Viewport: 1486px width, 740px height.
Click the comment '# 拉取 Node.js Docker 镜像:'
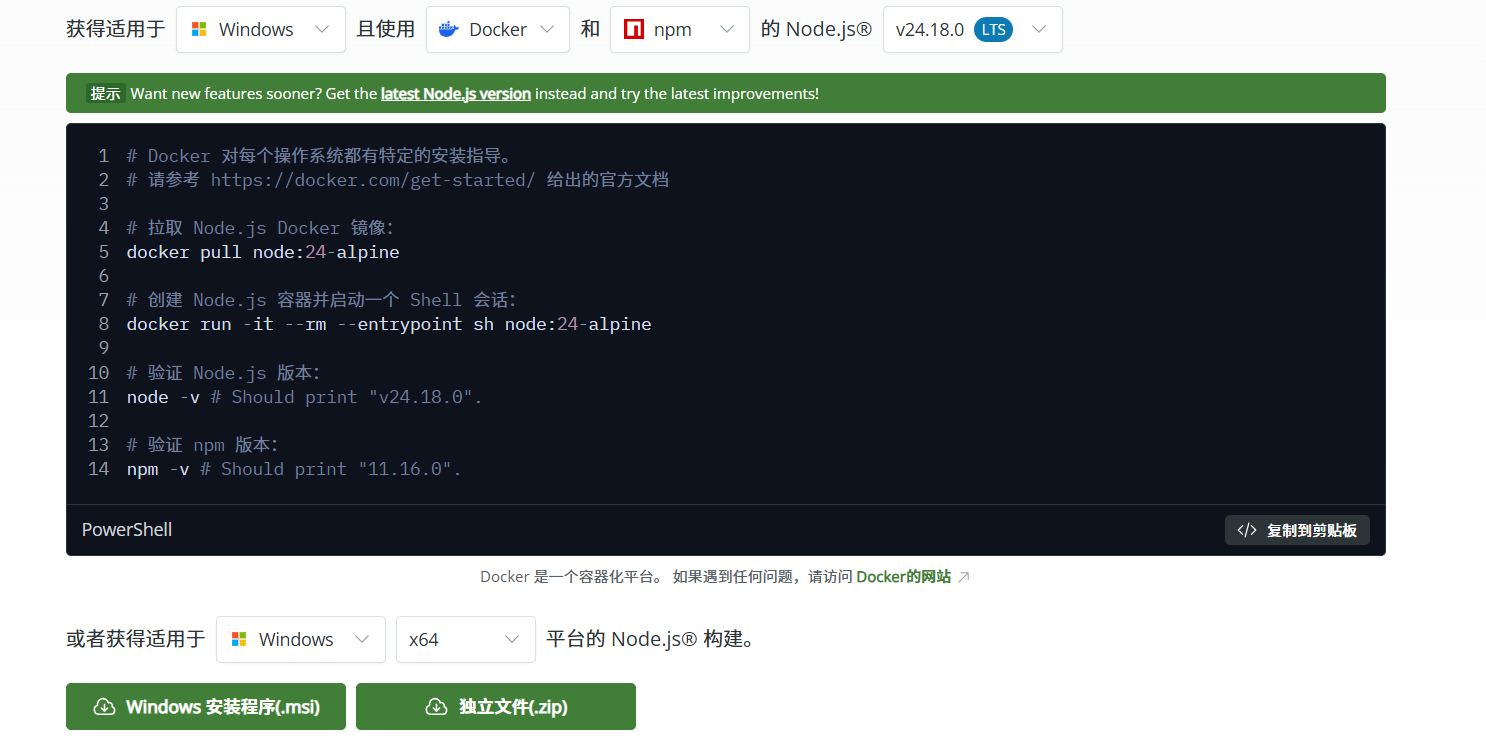[x=261, y=228]
